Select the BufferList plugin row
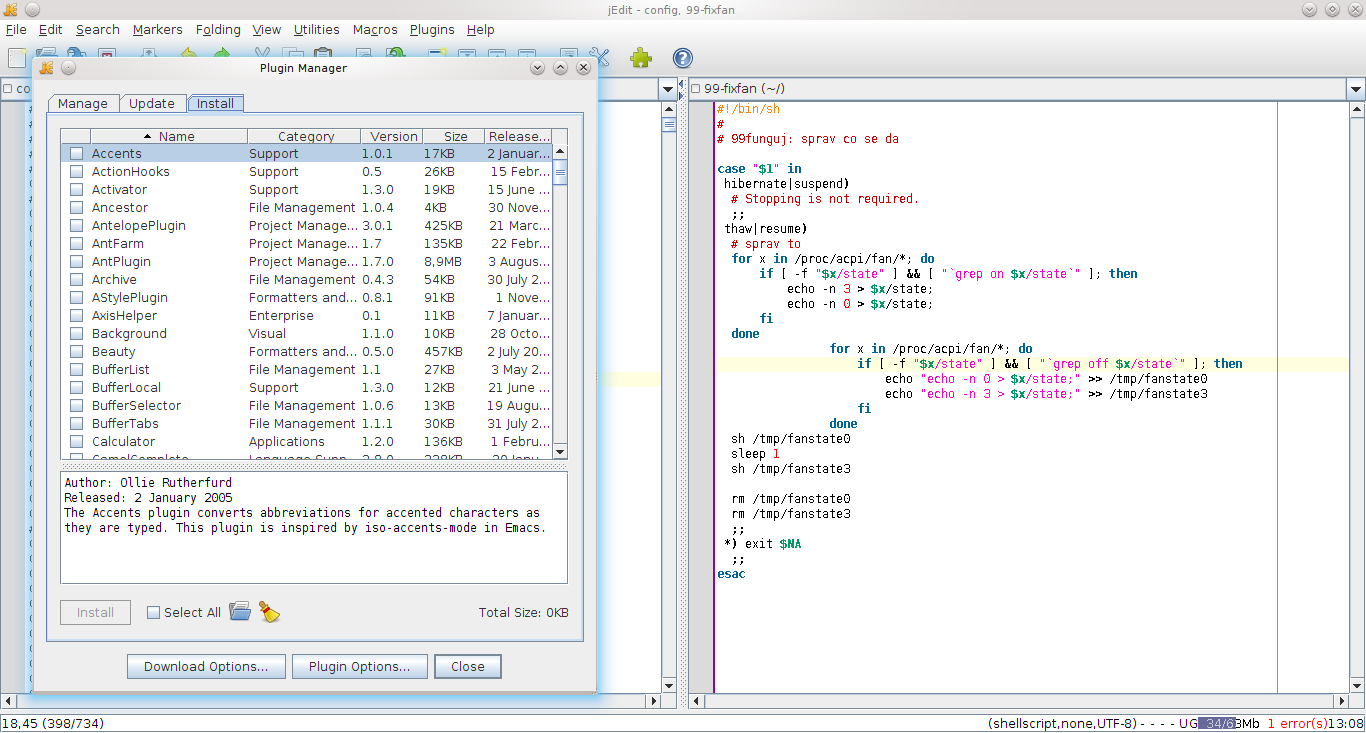 [307, 370]
